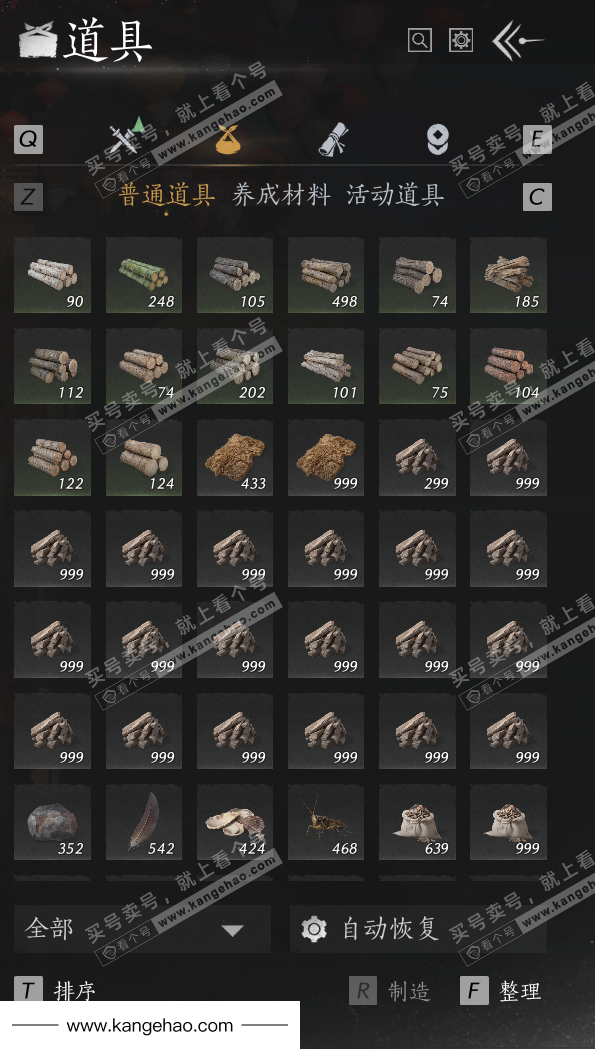
Task: Expand the 全部 filter dropdown
Action: pyautogui.click(x=143, y=929)
